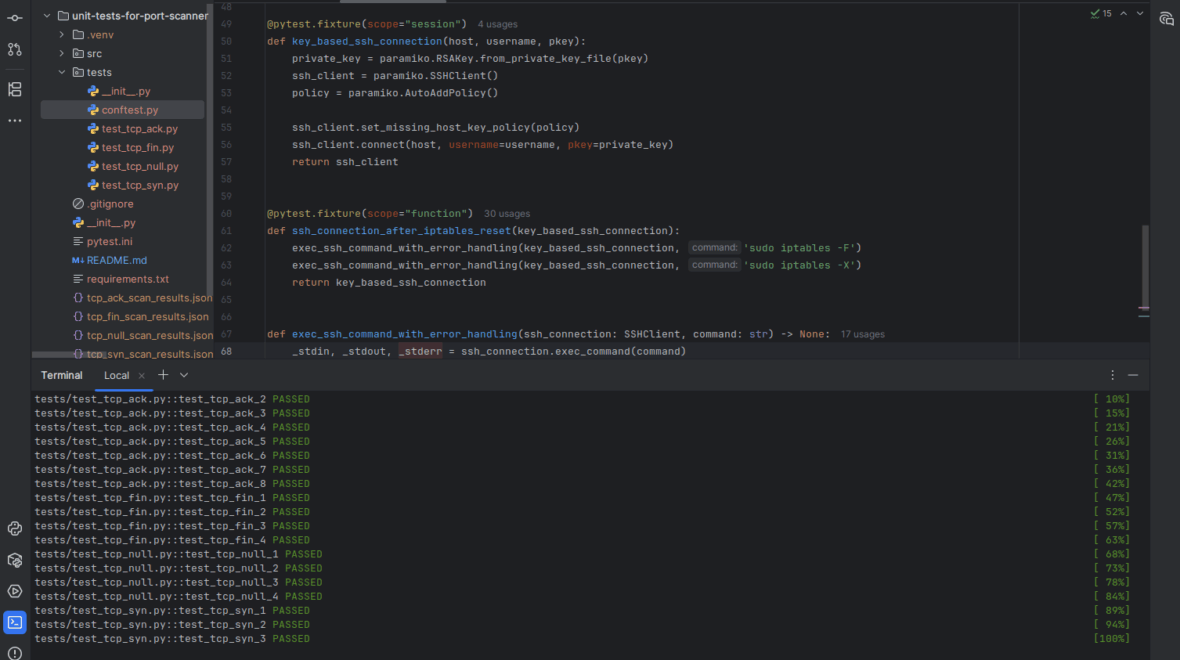The image size is (1180, 660).
Task: Expand the .venv folder
Action: coord(62,35)
